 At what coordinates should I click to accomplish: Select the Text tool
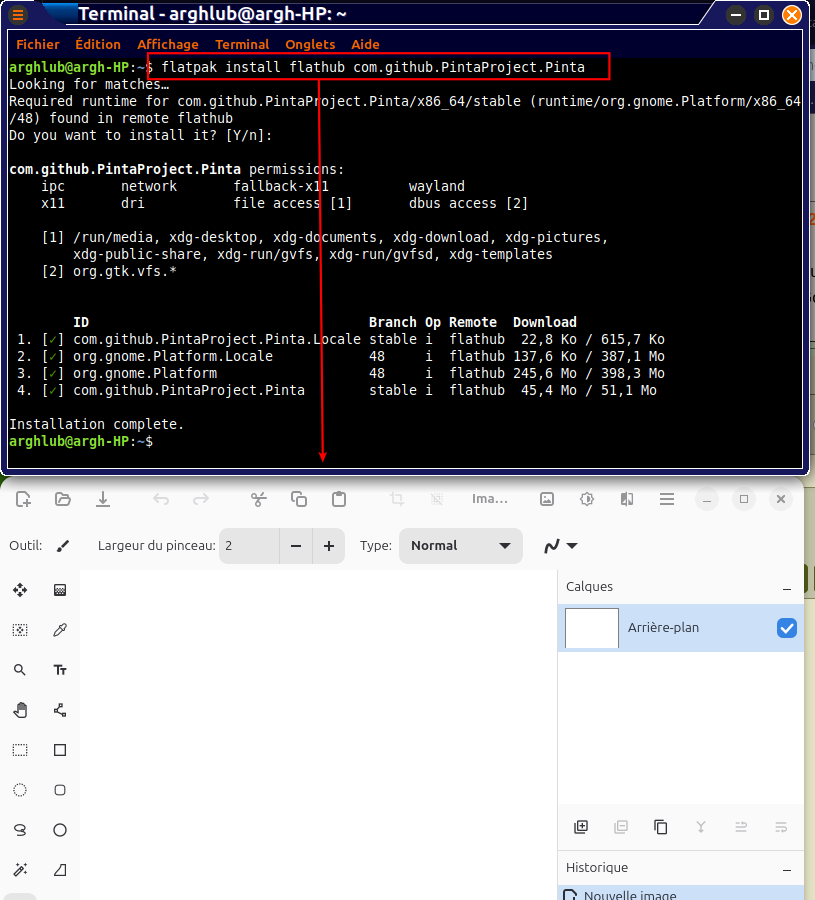pos(60,670)
